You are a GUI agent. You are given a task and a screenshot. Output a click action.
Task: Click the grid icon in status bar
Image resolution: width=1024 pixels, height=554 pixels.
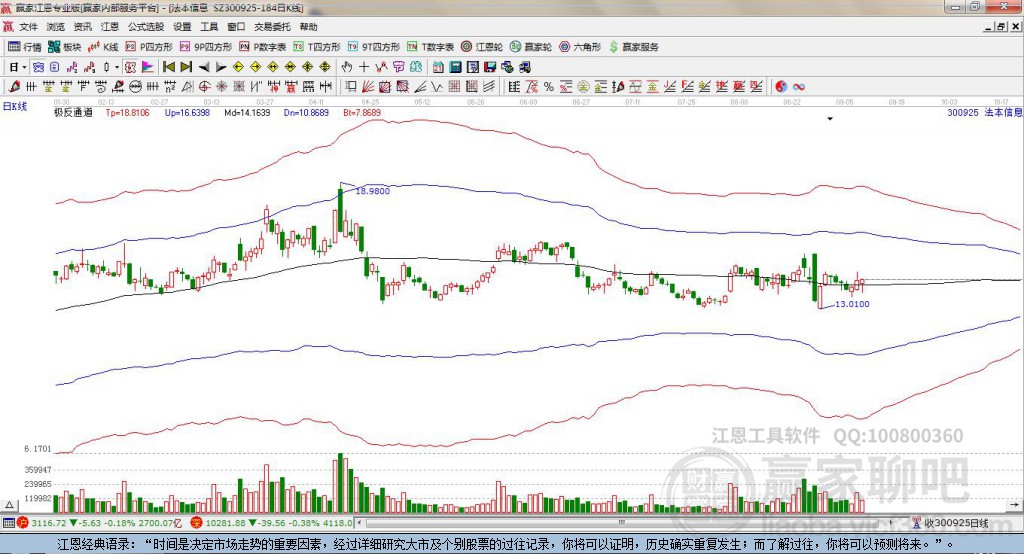(8, 523)
